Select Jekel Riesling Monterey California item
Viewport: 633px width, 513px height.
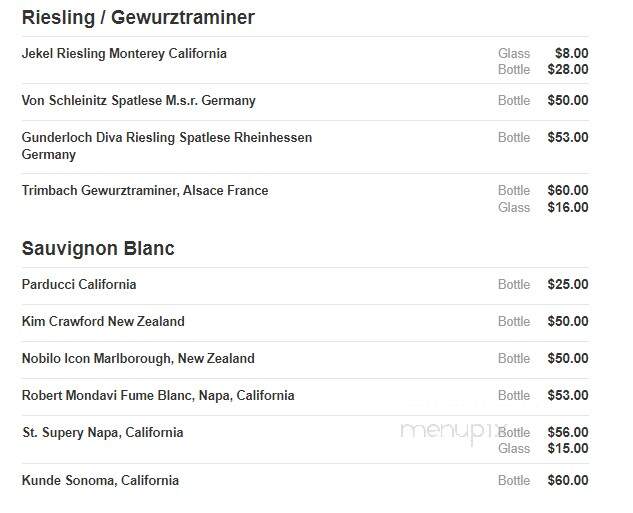[124, 53]
